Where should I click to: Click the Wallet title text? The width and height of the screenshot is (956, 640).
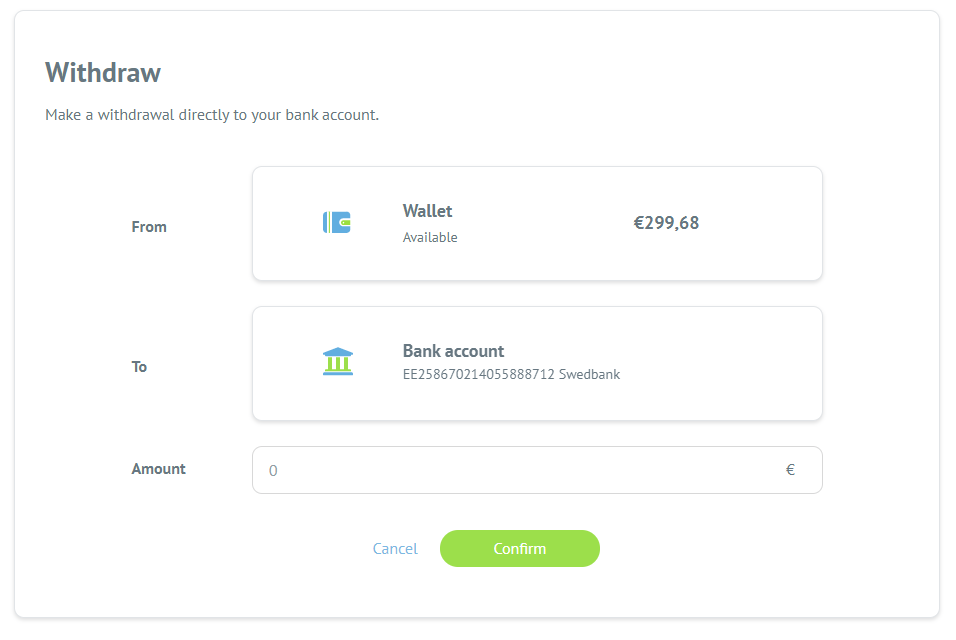click(427, 211)
